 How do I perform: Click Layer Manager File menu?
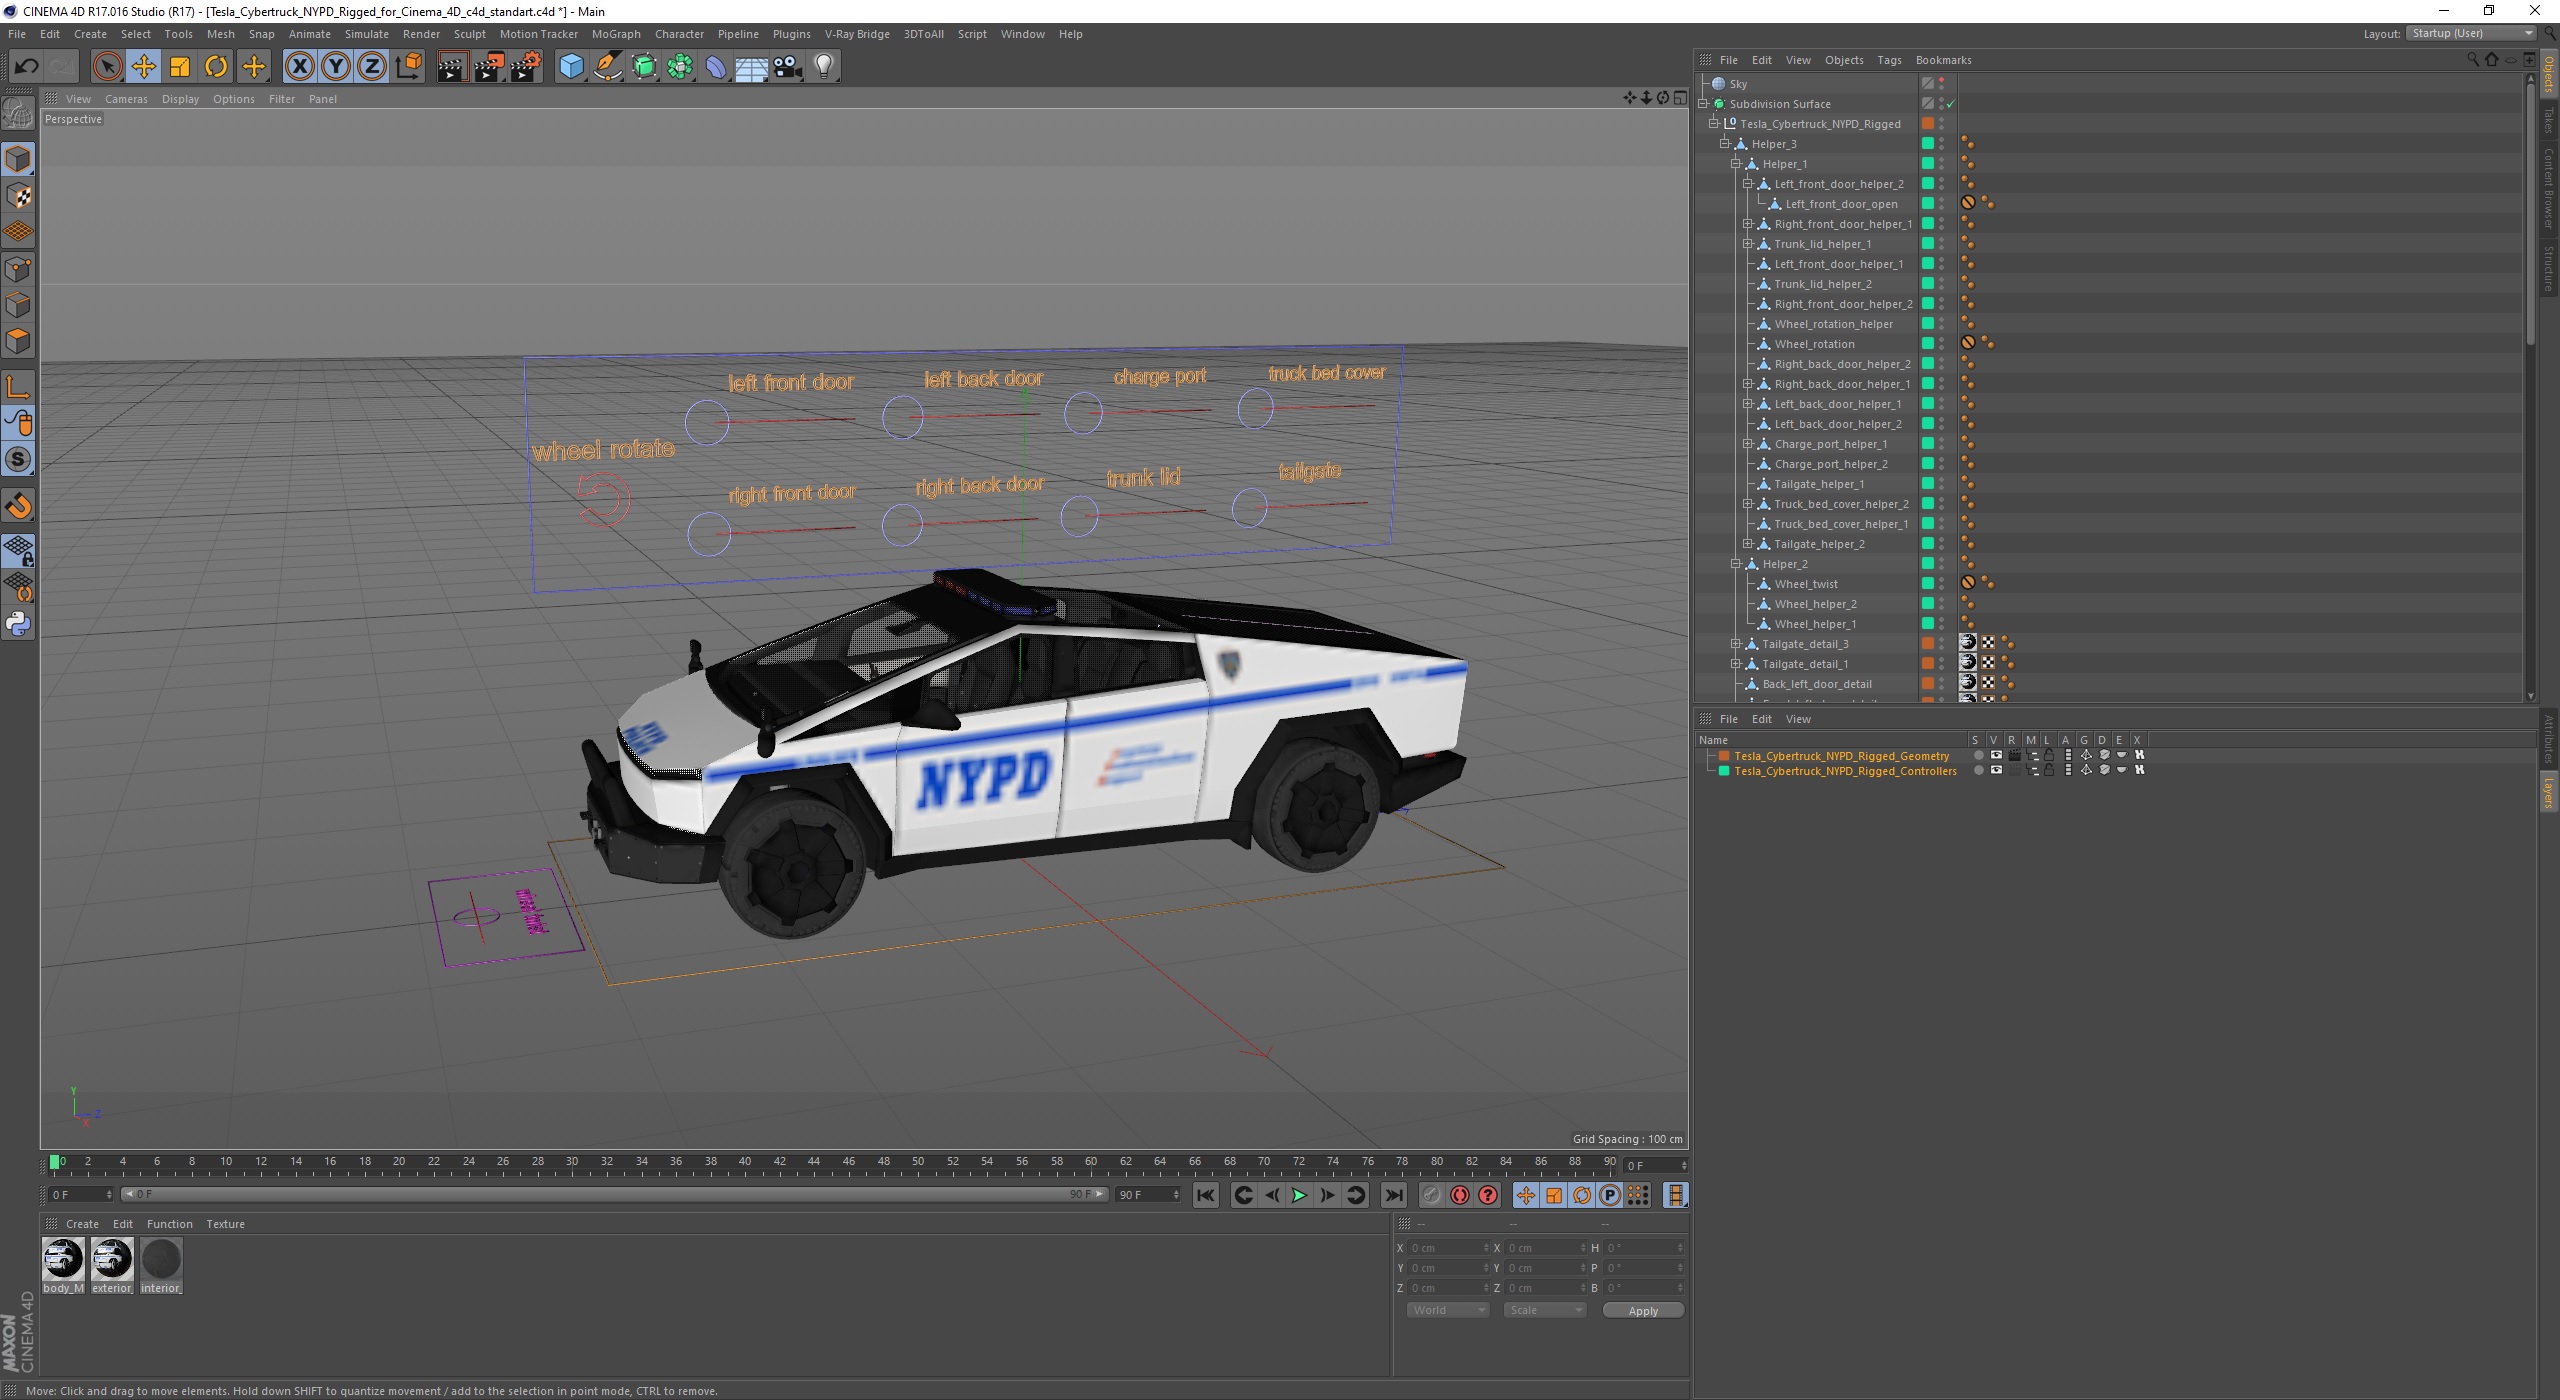1728,719
